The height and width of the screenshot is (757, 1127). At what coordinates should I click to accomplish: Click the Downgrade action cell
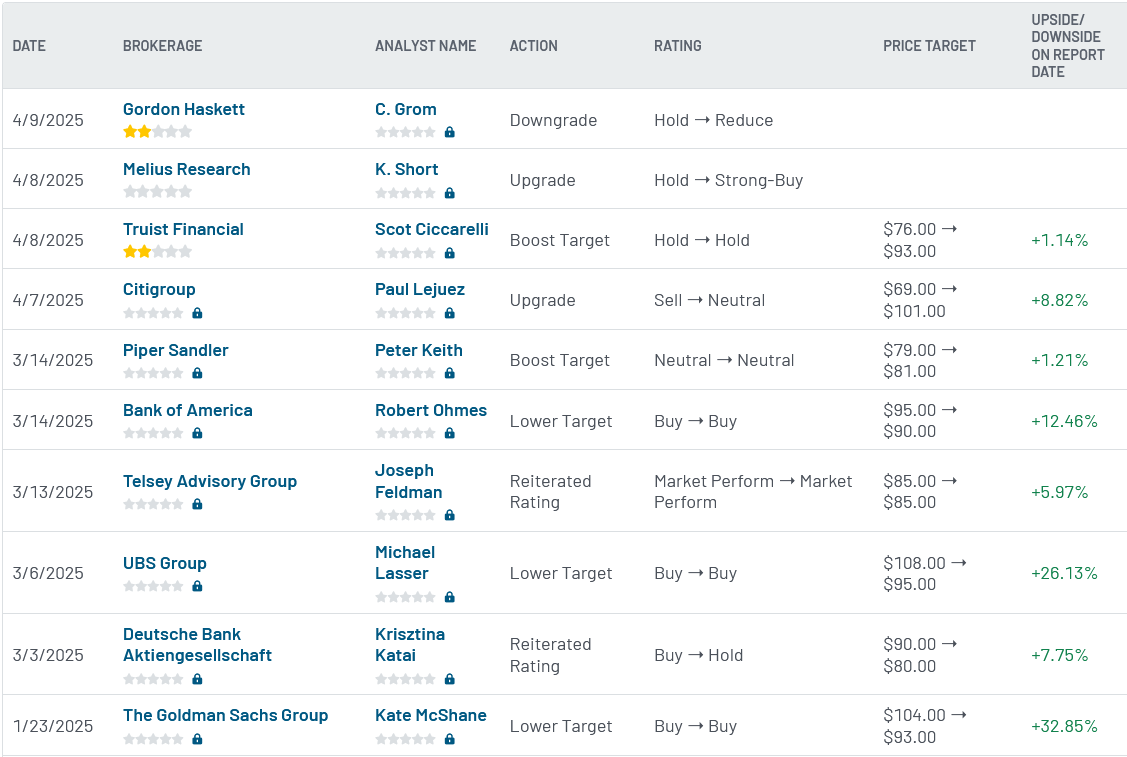553,120
